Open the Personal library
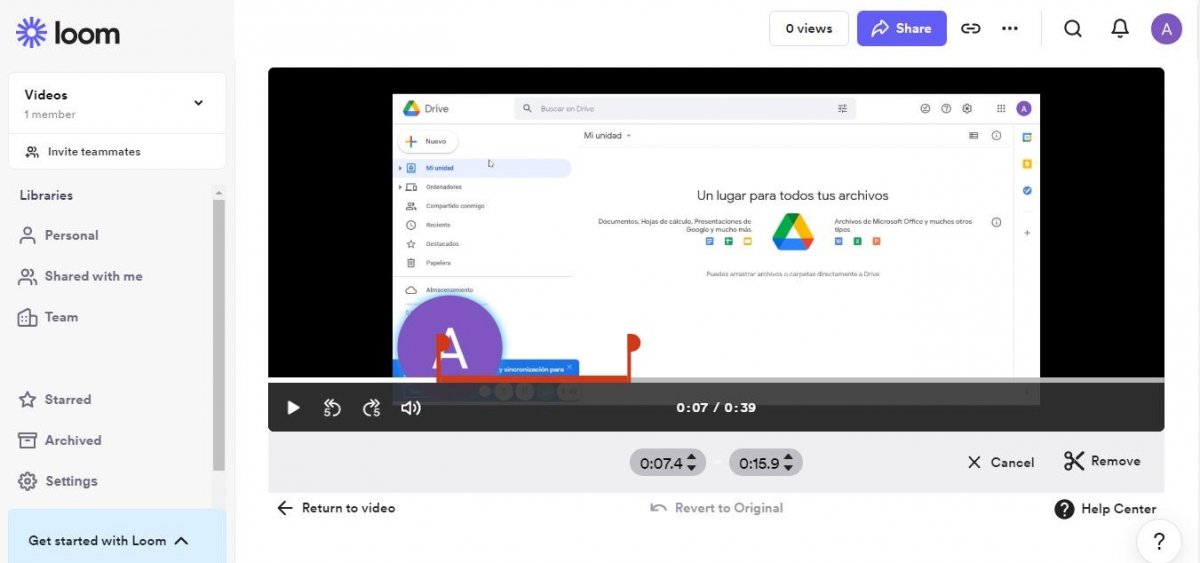The height and width of the screenshot is (563, 1200). pos(59,235)
